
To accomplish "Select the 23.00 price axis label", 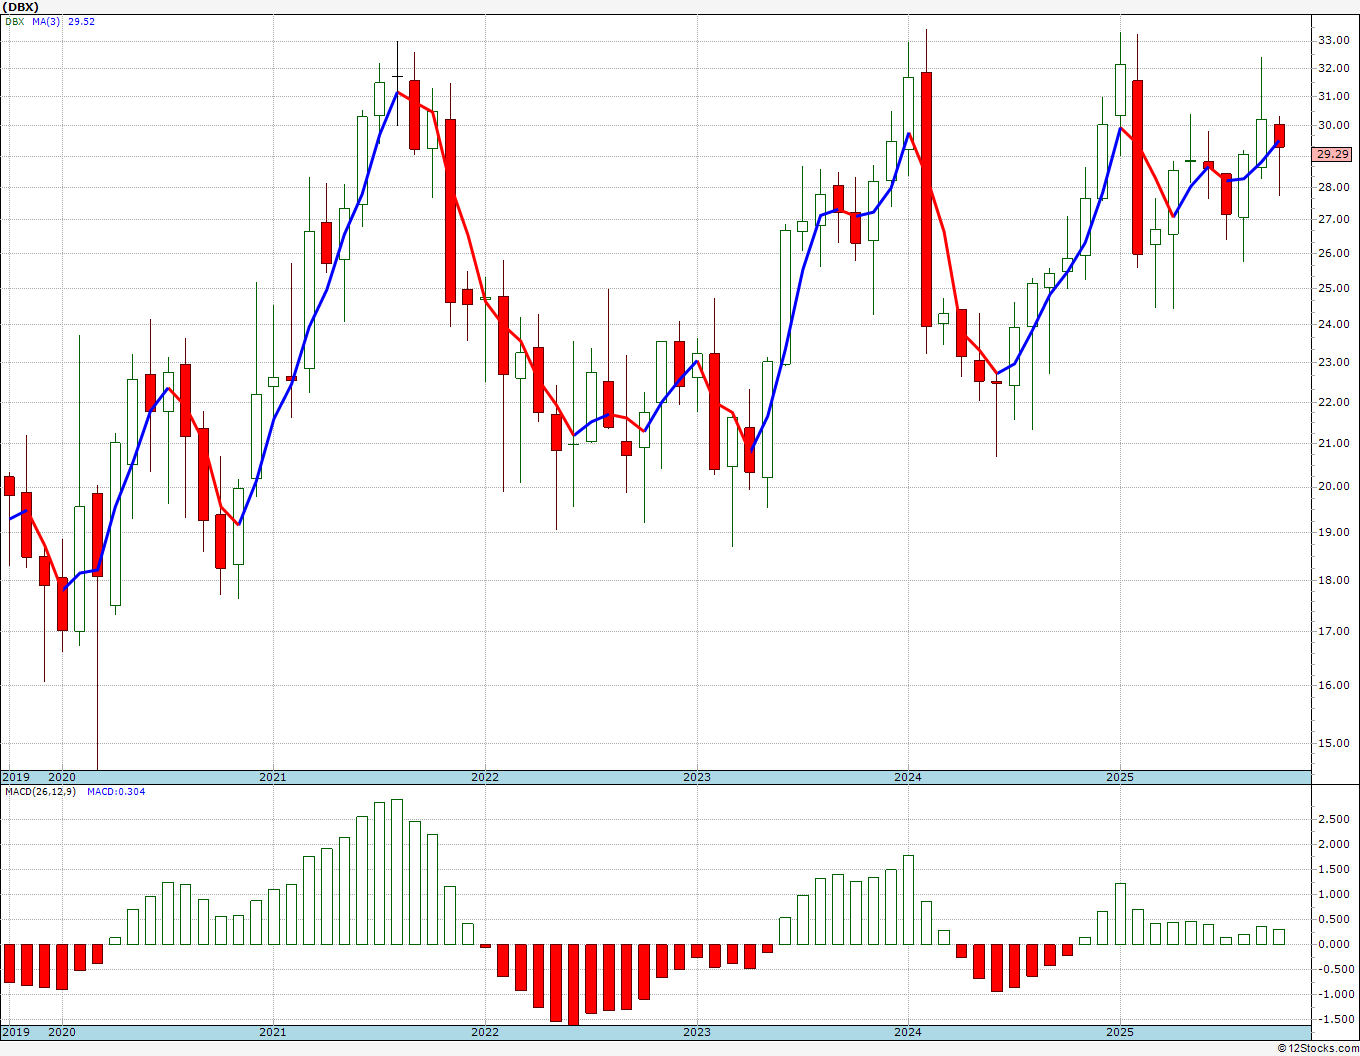I will [x=1333, y=363].
